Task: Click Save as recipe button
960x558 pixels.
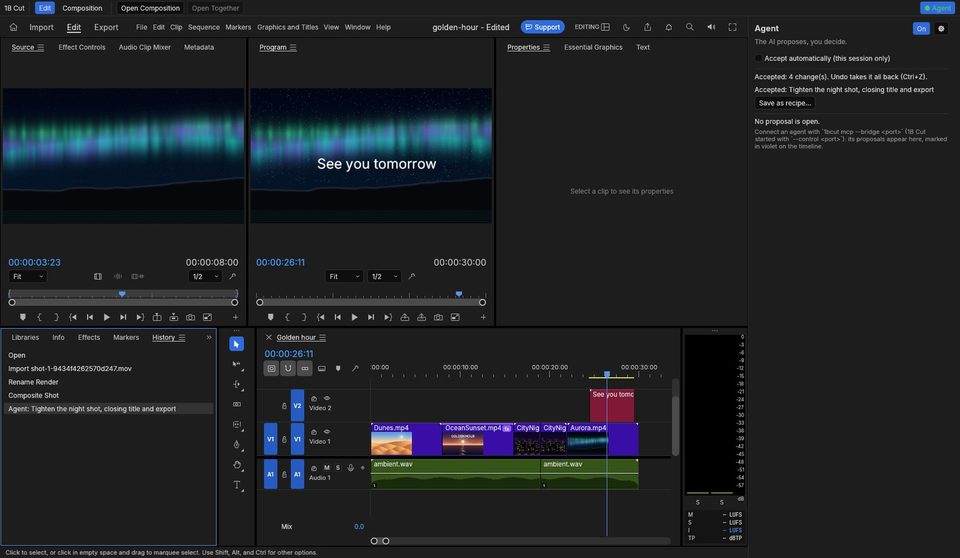Action: pyautogui.click(x=784, y=103)
